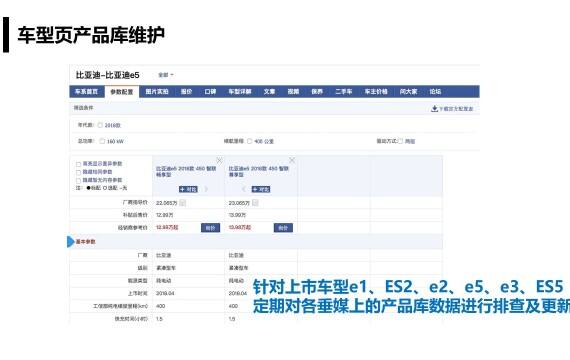Image resolution: width=570 pixels, height=360 pixels.
Task: Enable 隐藏相同参数 checkbox
Action: pos(78,172)
